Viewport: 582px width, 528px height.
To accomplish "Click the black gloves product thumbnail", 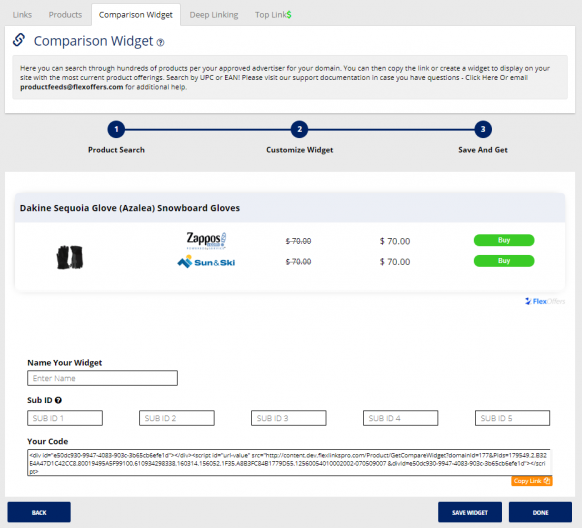I will 70,257.
